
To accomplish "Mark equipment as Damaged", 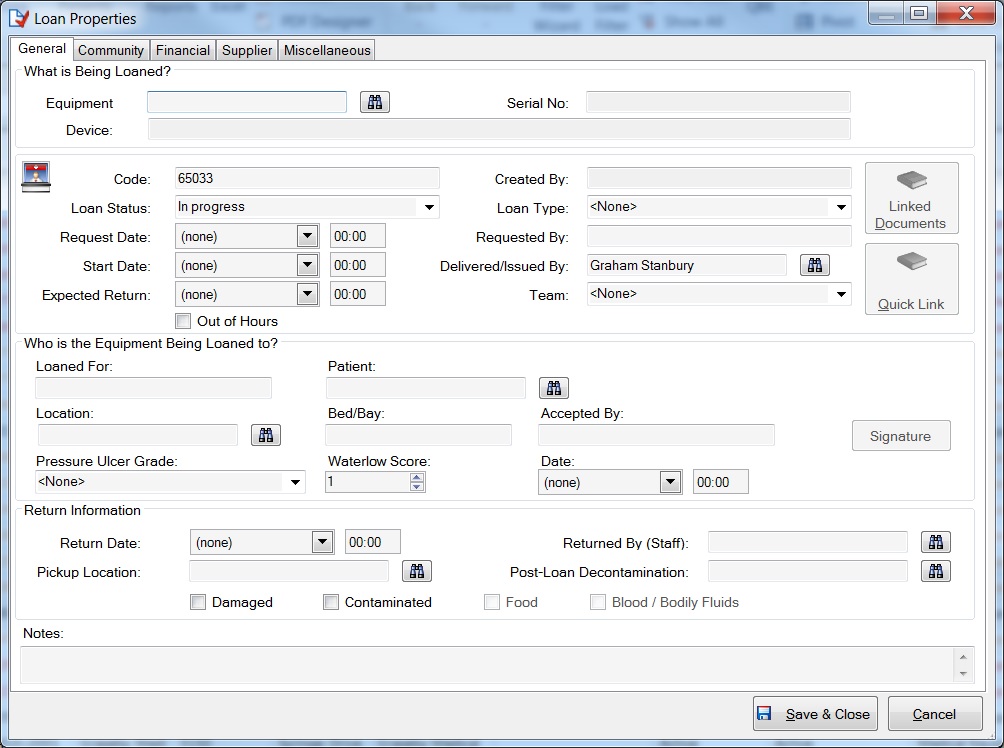I will pyautogui.click(x=198, y=602).
